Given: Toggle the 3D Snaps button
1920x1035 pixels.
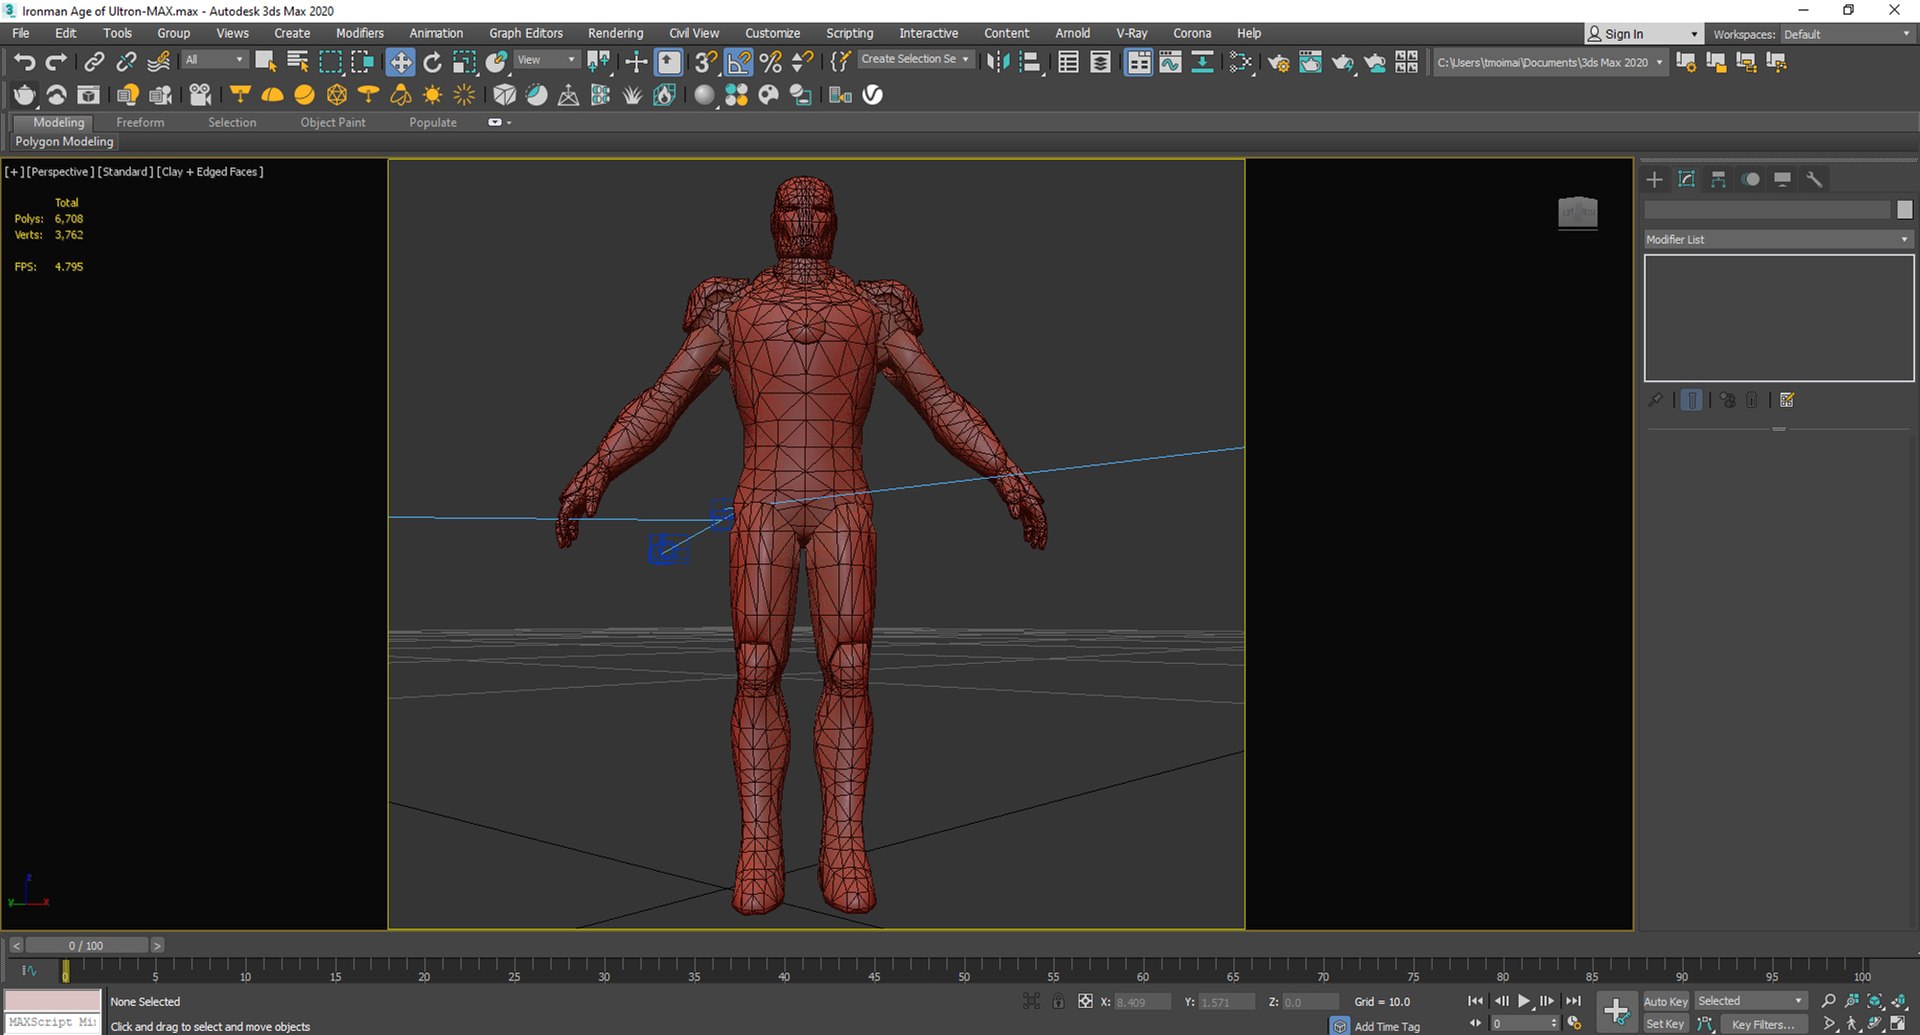Looking at the screenshot, I should pyautogui.click(x=706, y=62).
